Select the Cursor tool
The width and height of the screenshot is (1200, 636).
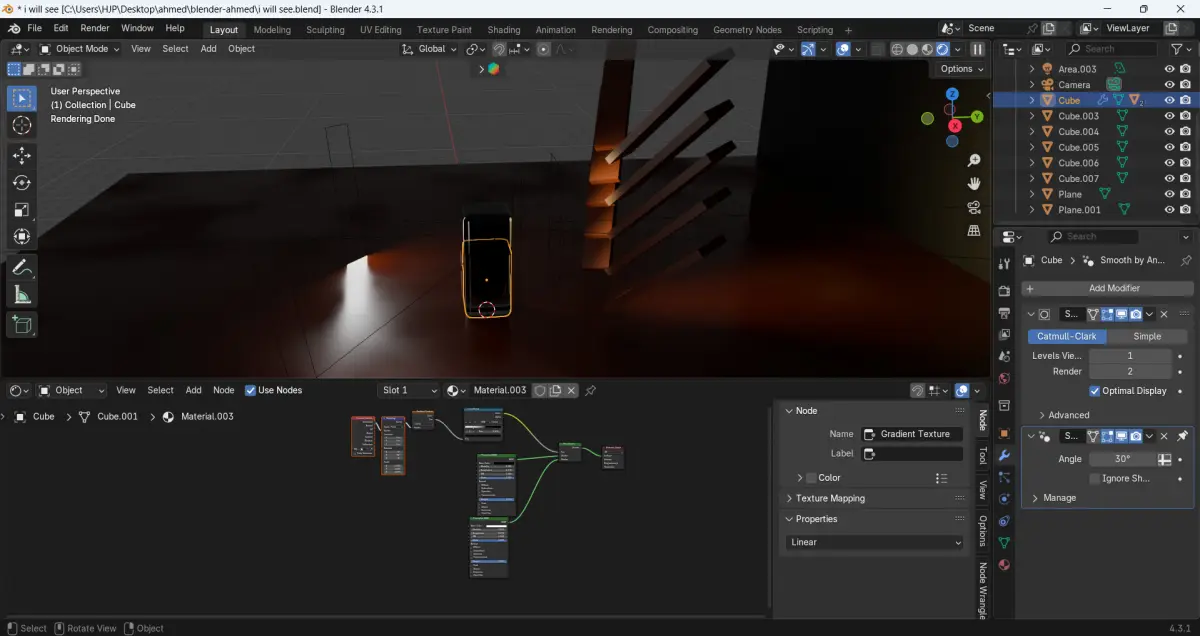22,125
